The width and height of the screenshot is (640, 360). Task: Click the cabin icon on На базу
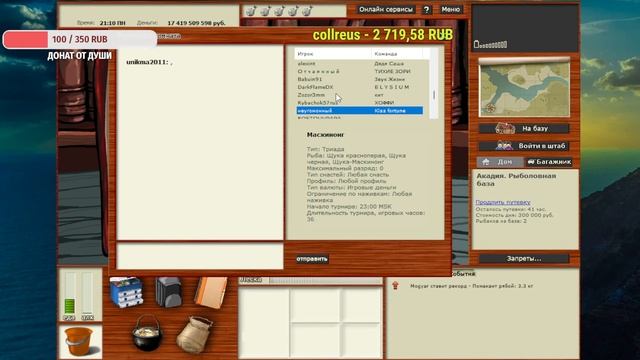(504, 129)
